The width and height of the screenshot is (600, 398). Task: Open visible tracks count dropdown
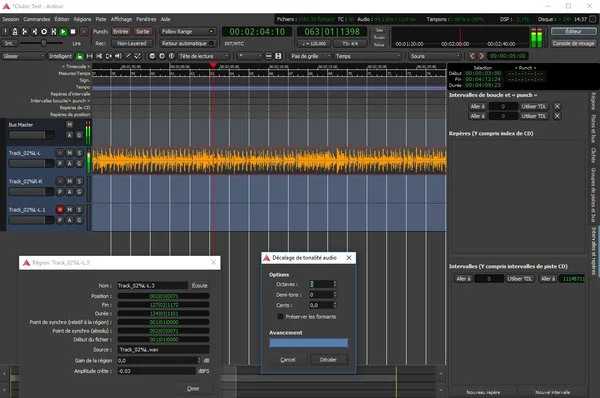click(x=249, y=56)
